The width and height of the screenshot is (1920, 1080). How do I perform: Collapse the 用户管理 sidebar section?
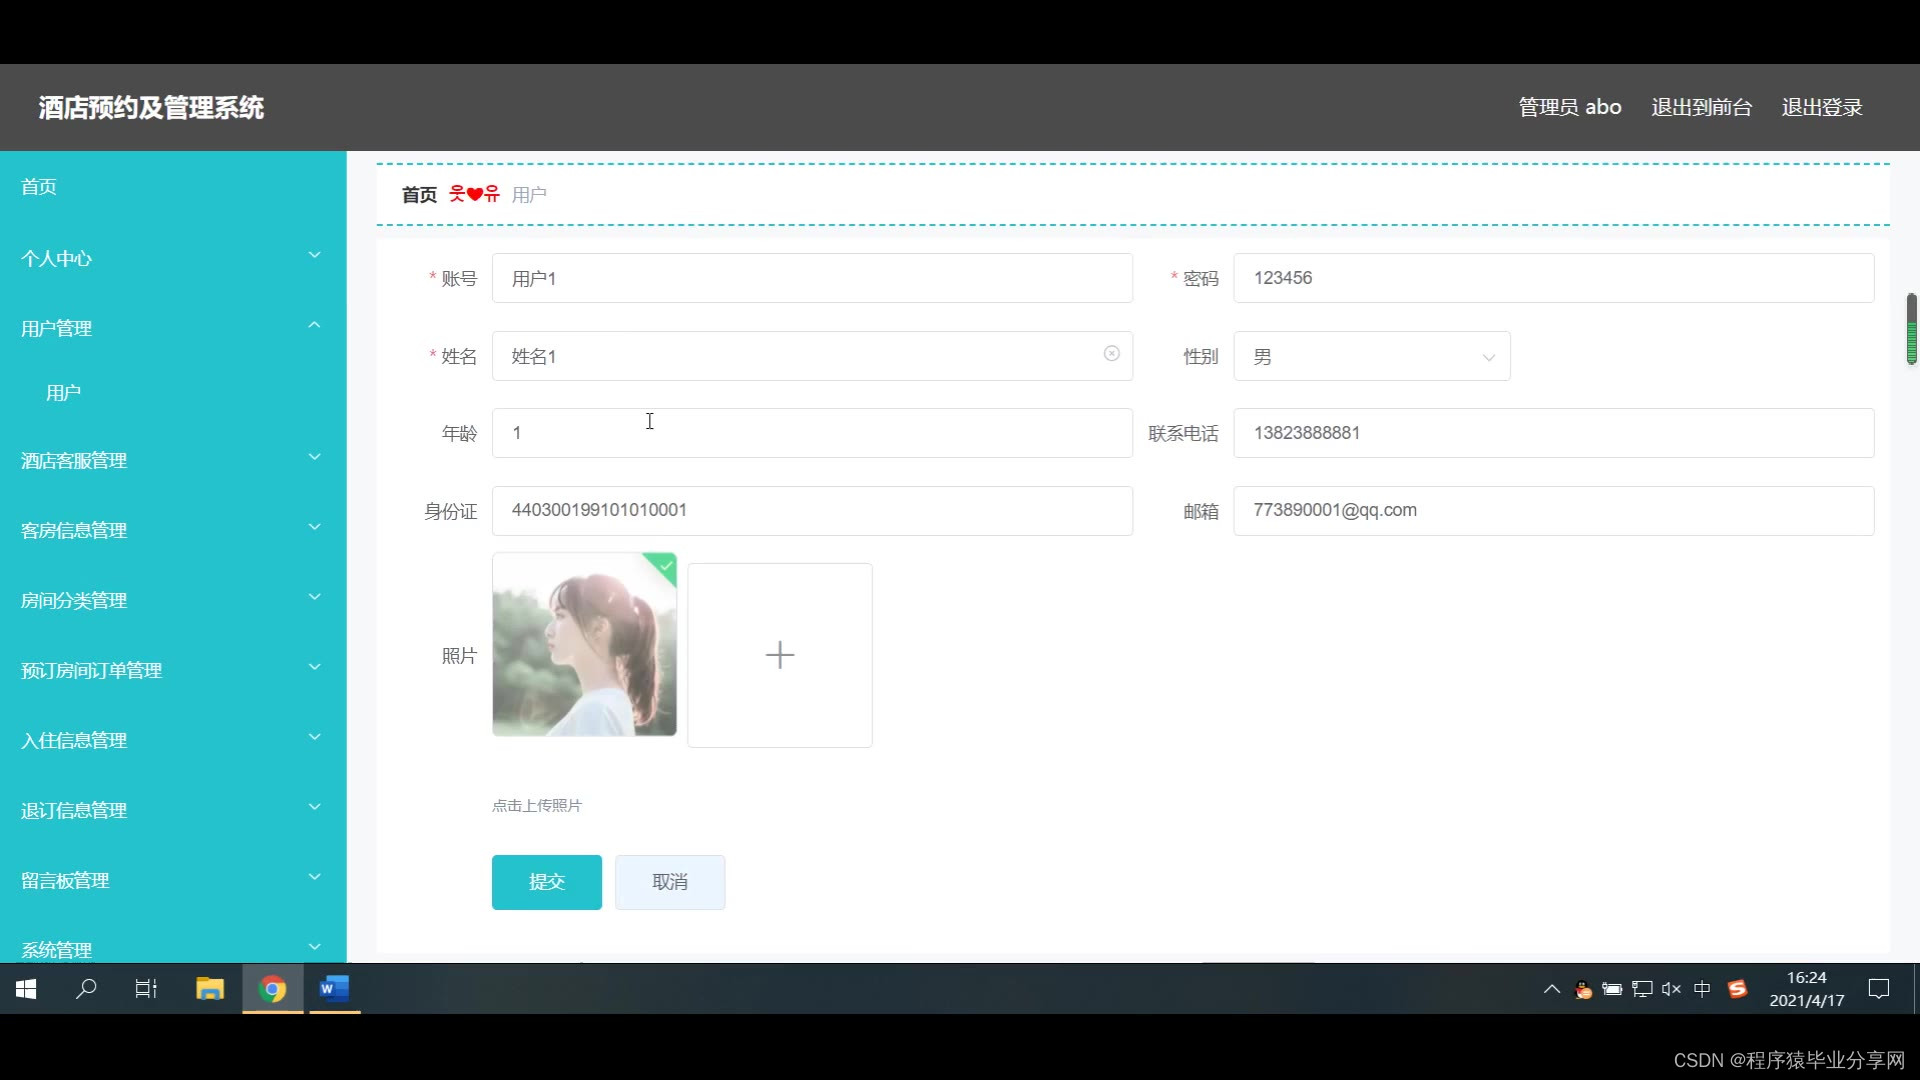click(x=172, y=328)
